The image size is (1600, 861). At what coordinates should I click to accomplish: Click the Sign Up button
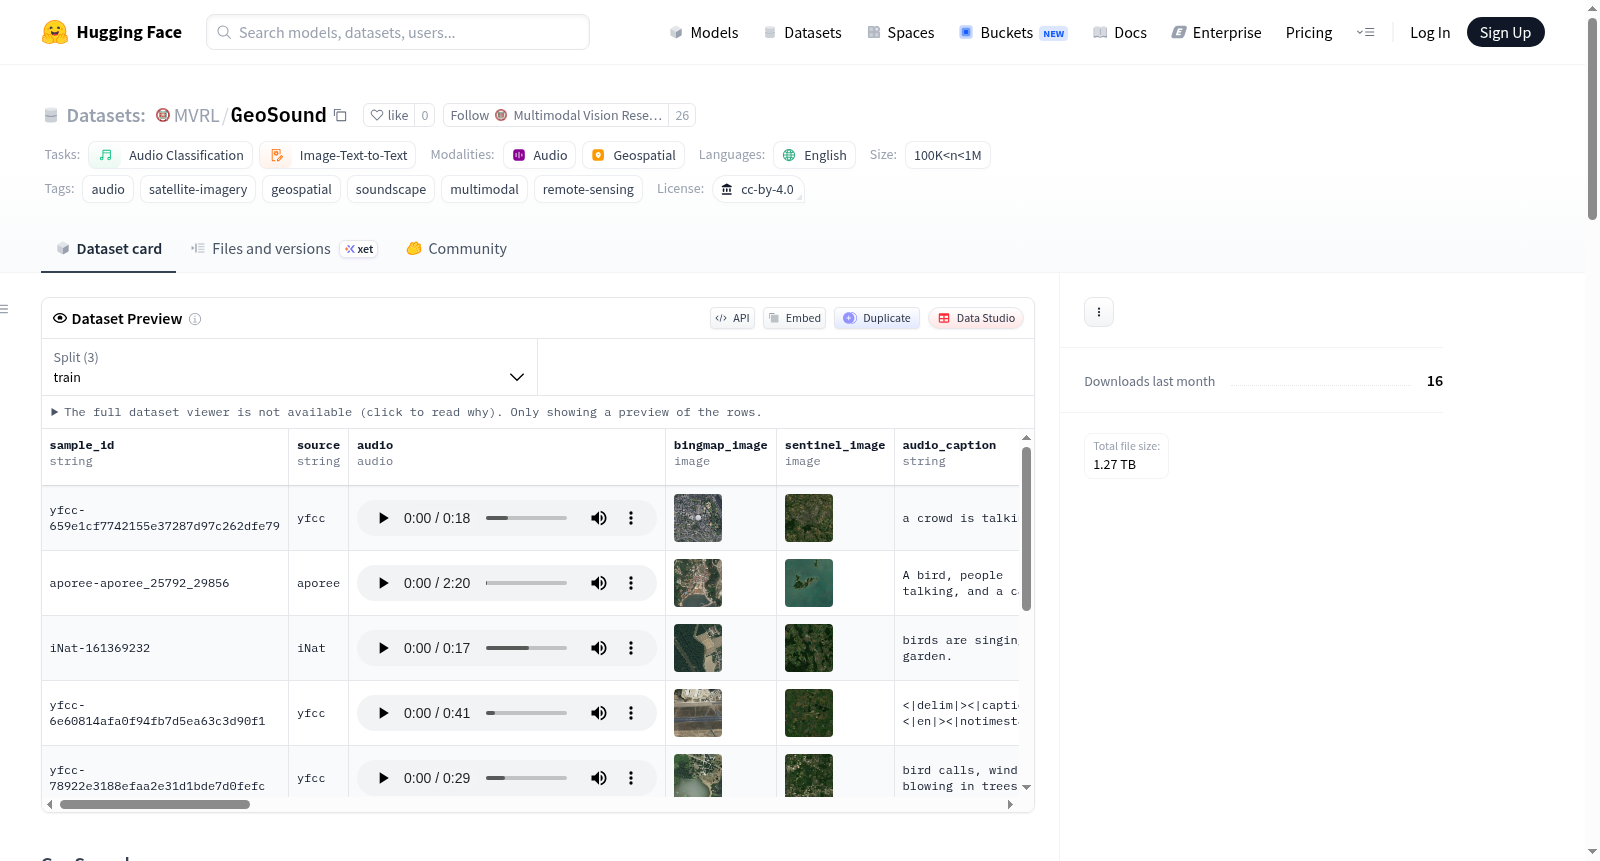coord(1505,32)
